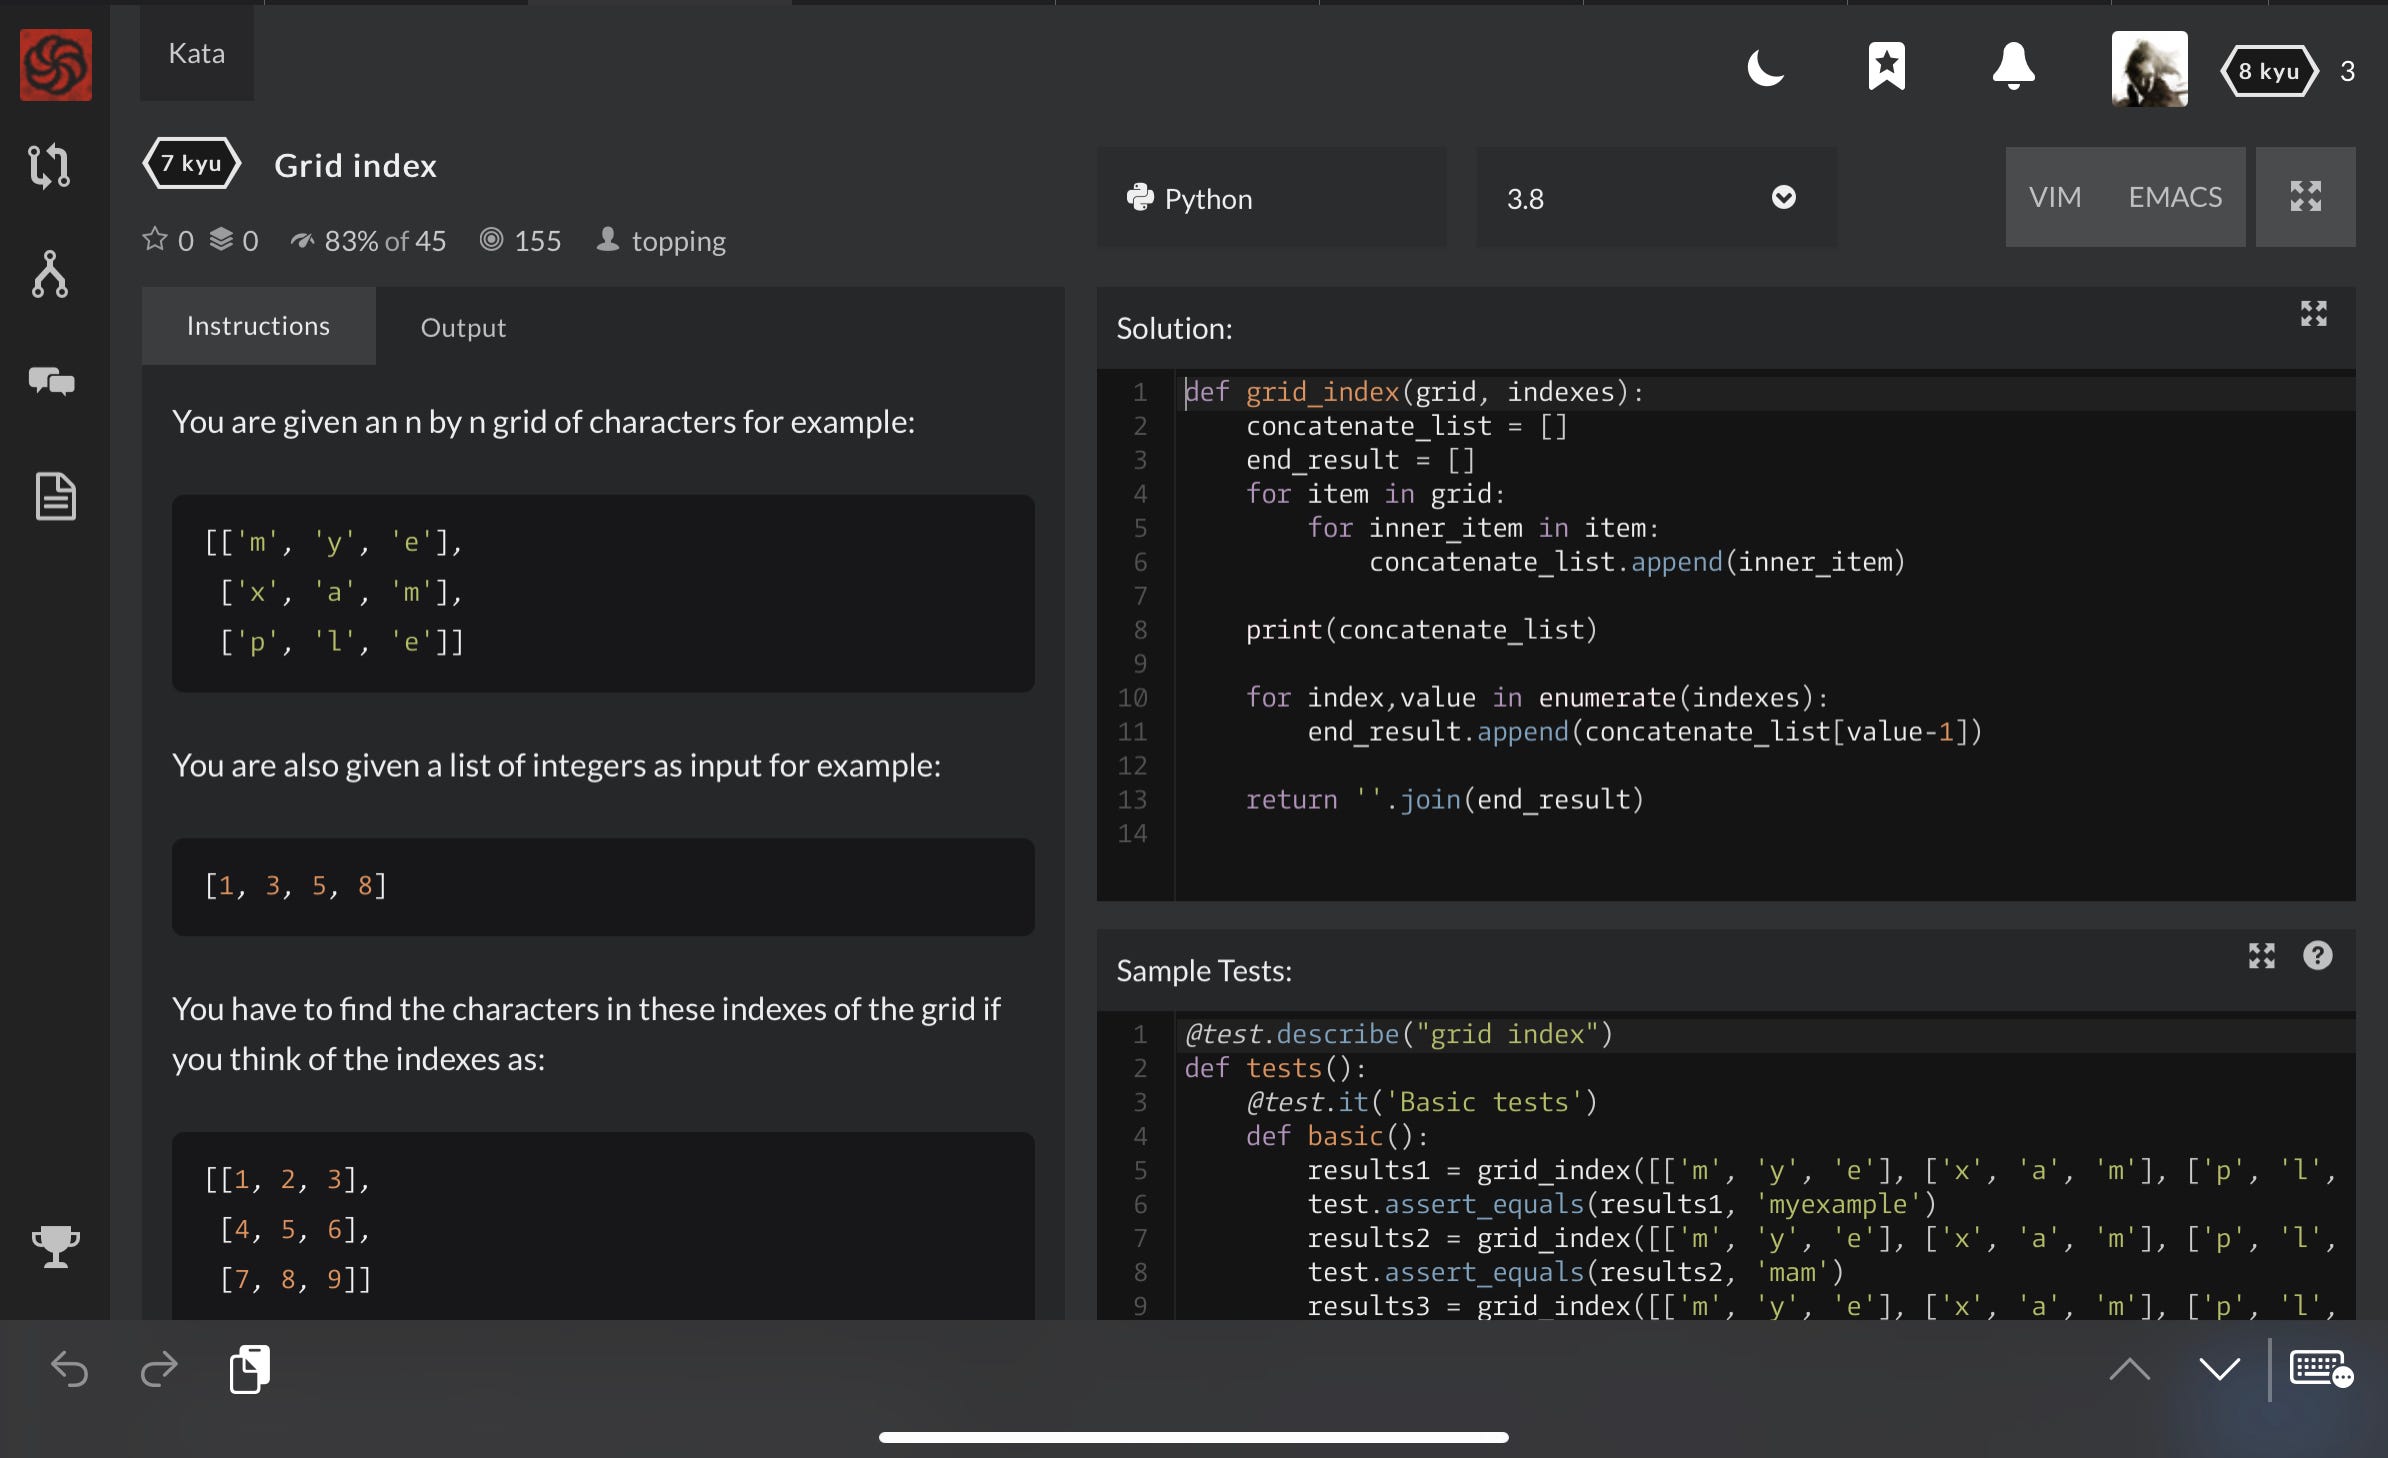This screenshot has height=1458, width=2388.
Task: Toggle dark mode moon icon
Action: [x=1765, y=68]
